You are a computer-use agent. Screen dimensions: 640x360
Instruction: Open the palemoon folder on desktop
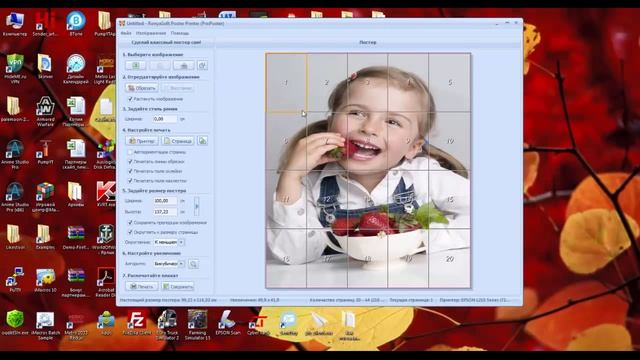[15, 109]
